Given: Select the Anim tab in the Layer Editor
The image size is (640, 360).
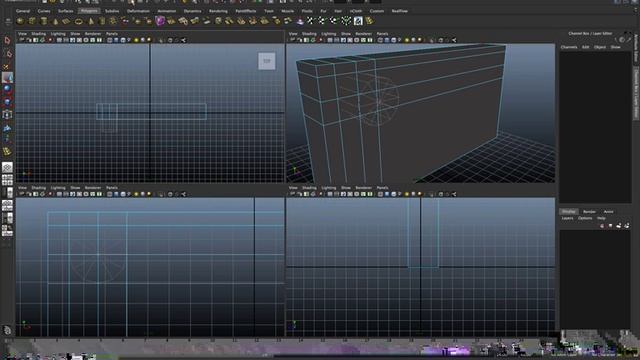Looking at the screenshot, I should [608, 211].
